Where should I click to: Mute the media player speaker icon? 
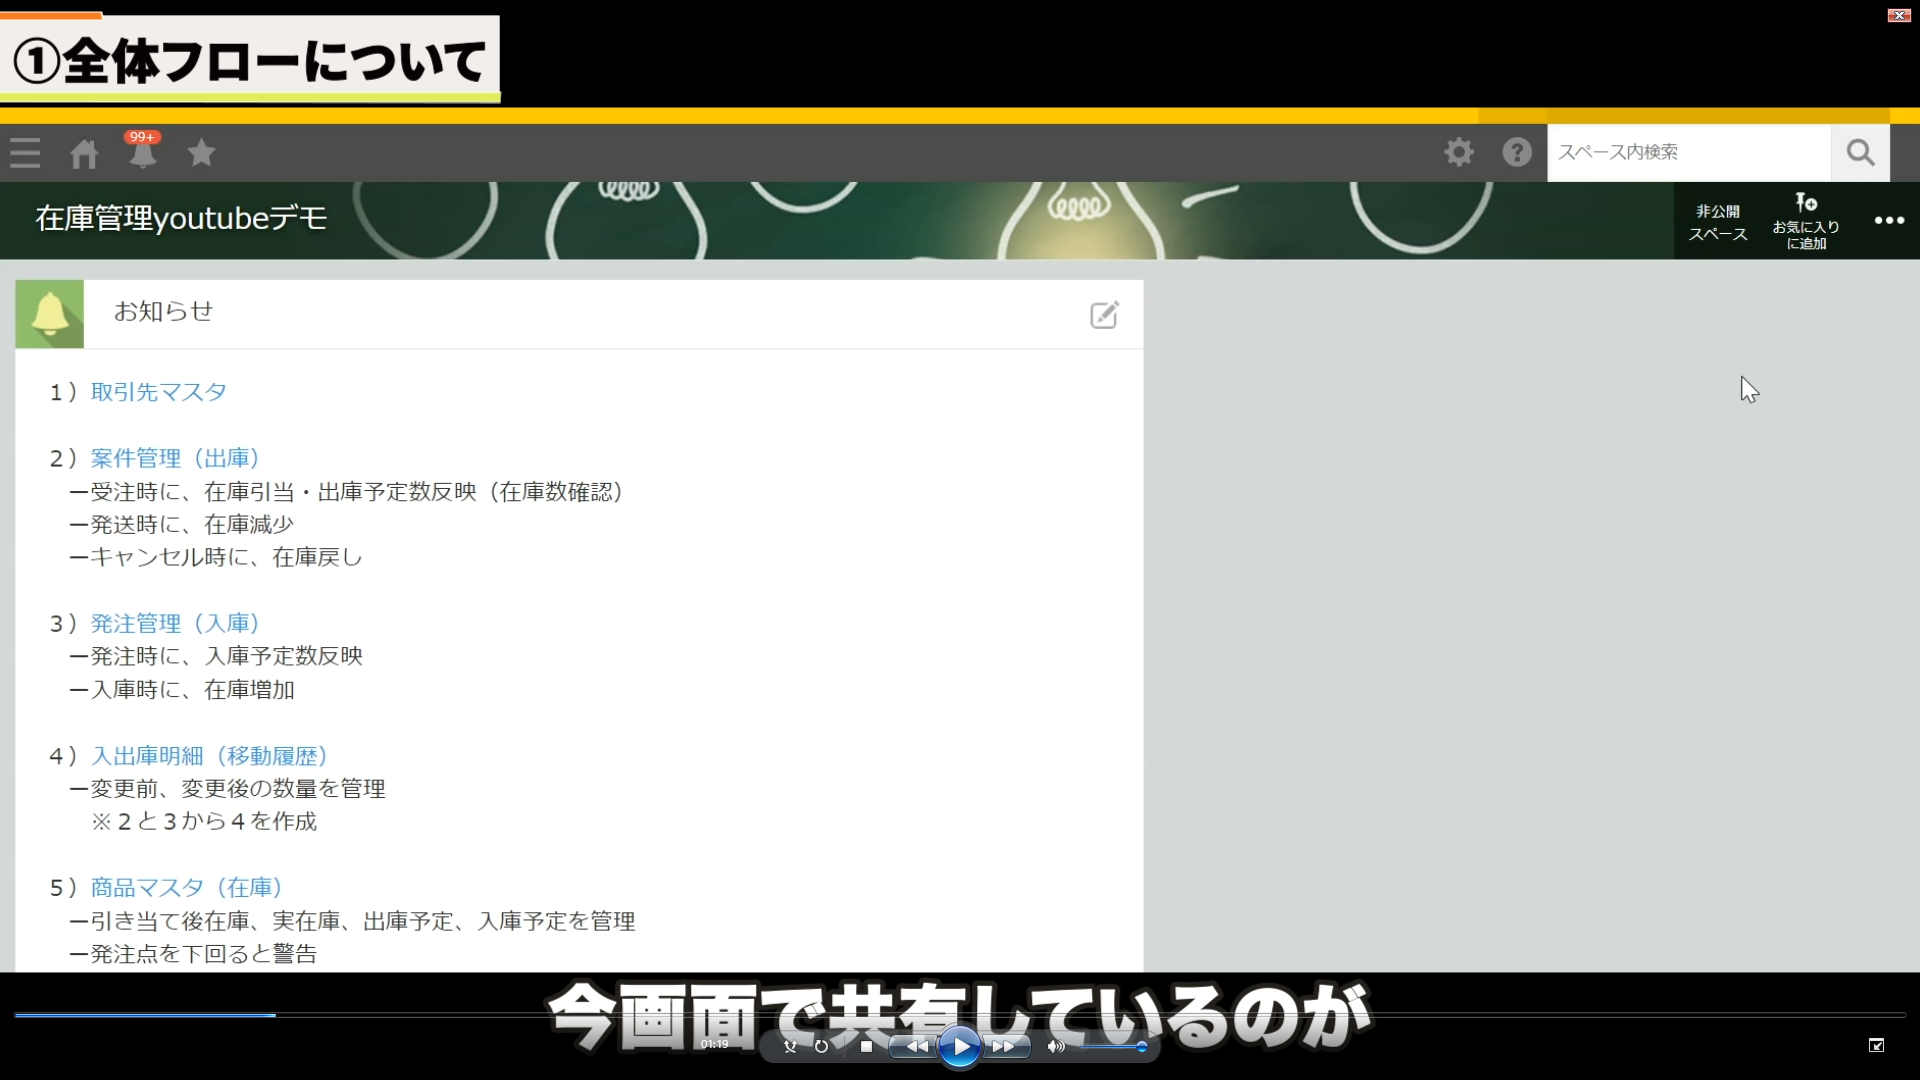1056,1046
